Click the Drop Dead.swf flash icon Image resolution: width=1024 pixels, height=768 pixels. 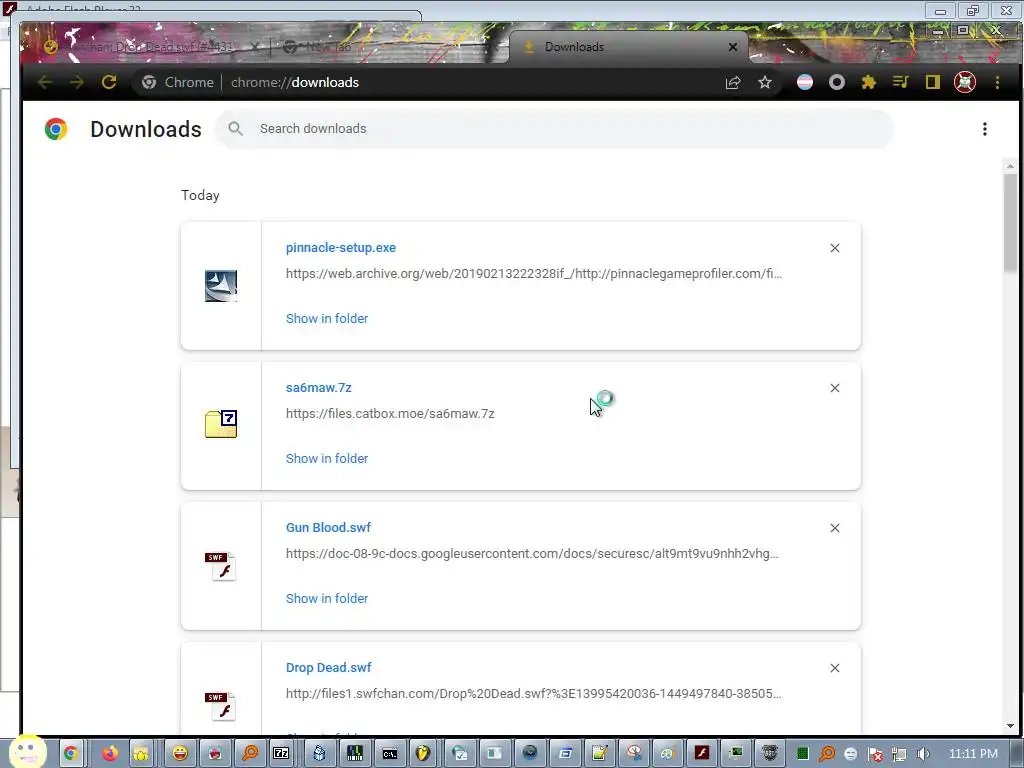(x=221, y=706)
